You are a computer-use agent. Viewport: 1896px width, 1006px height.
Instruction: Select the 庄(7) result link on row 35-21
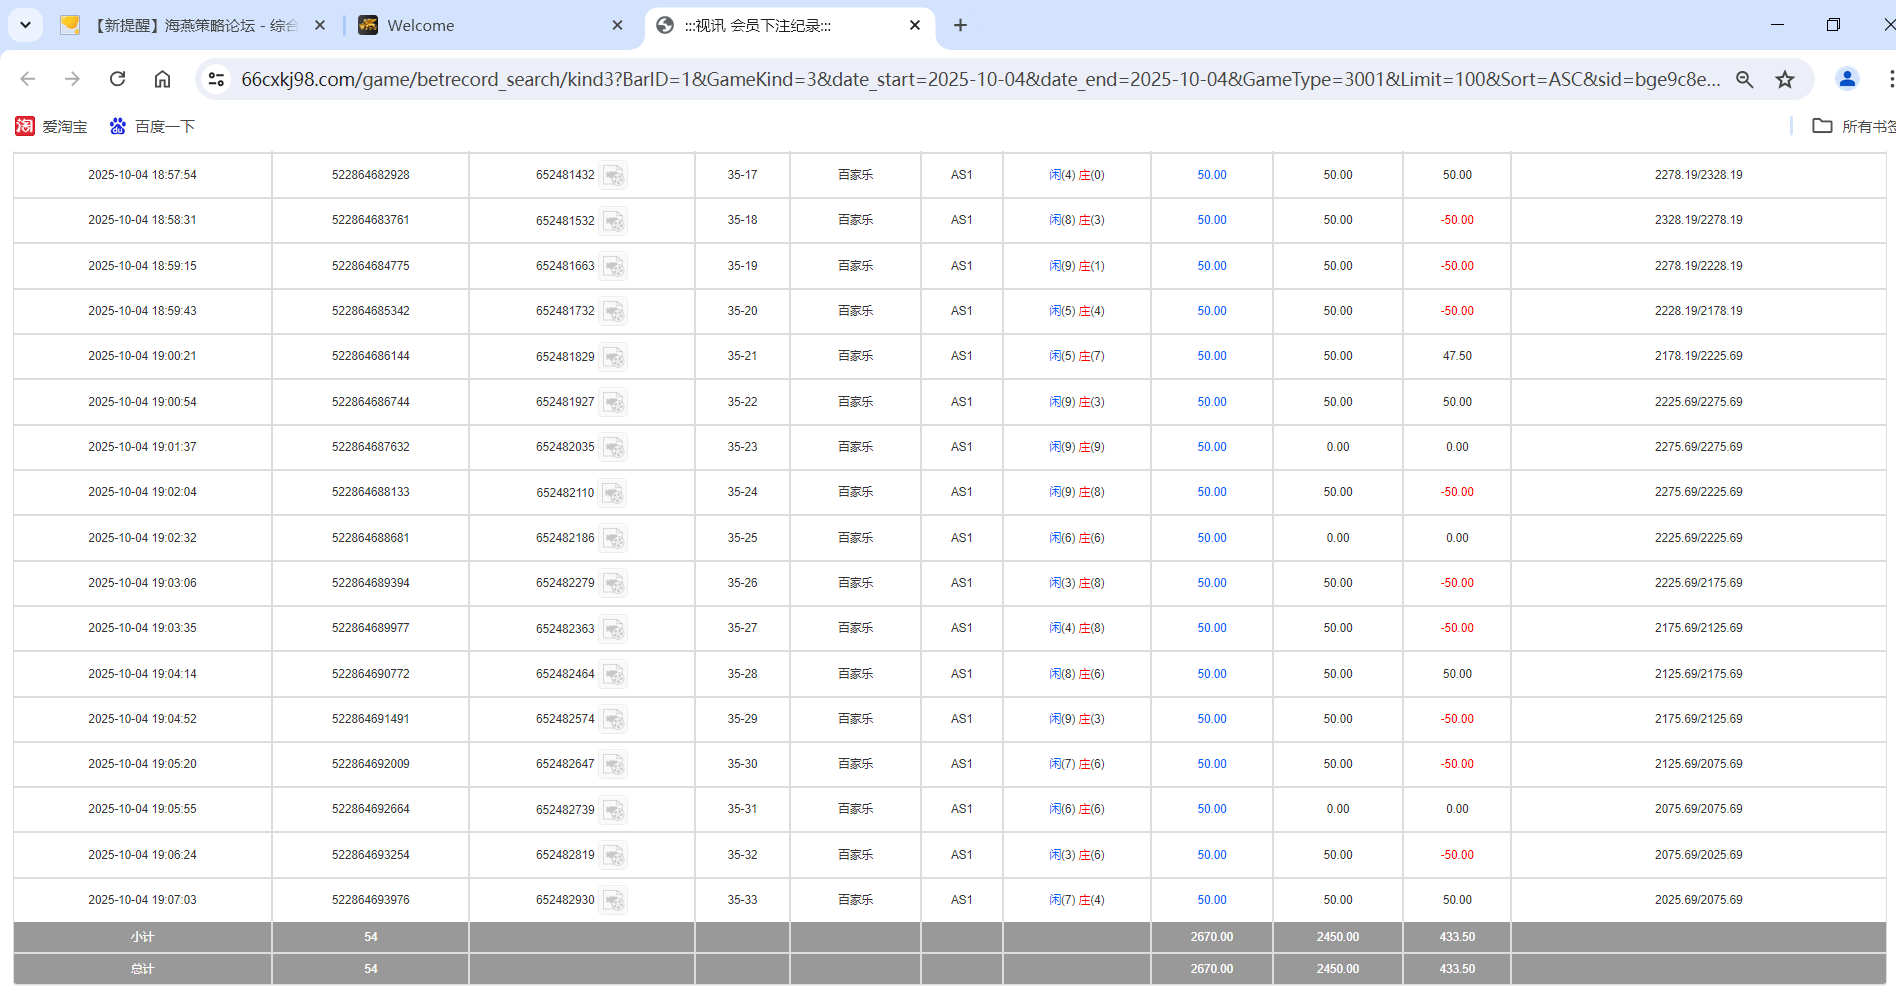coord(1092,356)
